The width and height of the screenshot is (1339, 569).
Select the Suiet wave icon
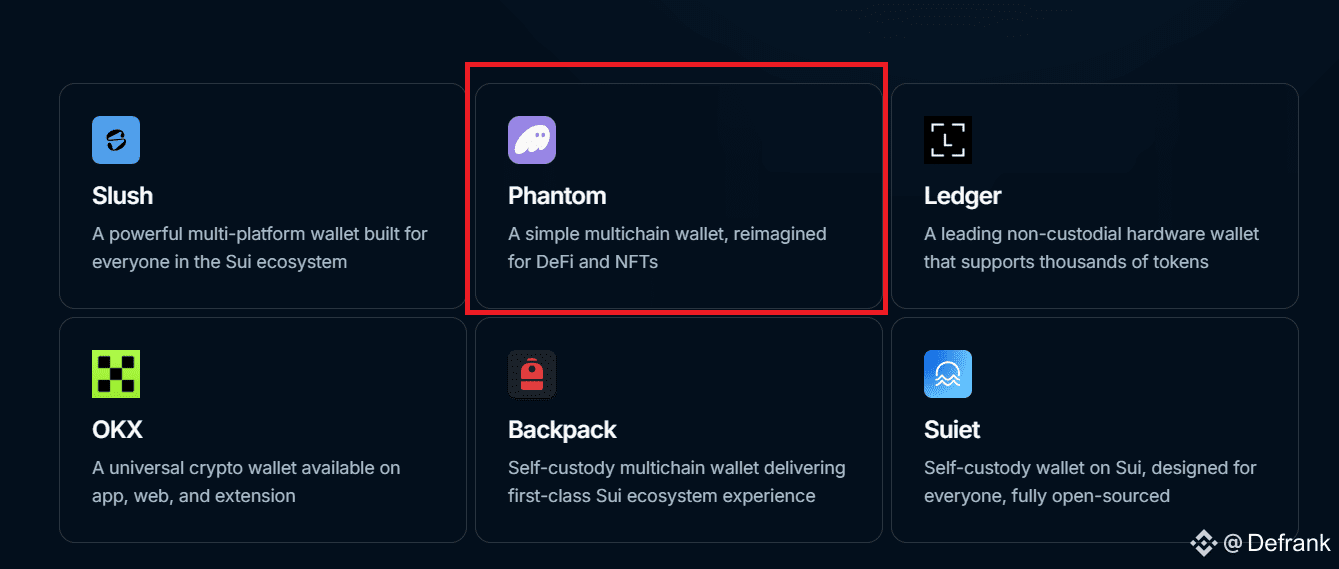coord(948,374)
